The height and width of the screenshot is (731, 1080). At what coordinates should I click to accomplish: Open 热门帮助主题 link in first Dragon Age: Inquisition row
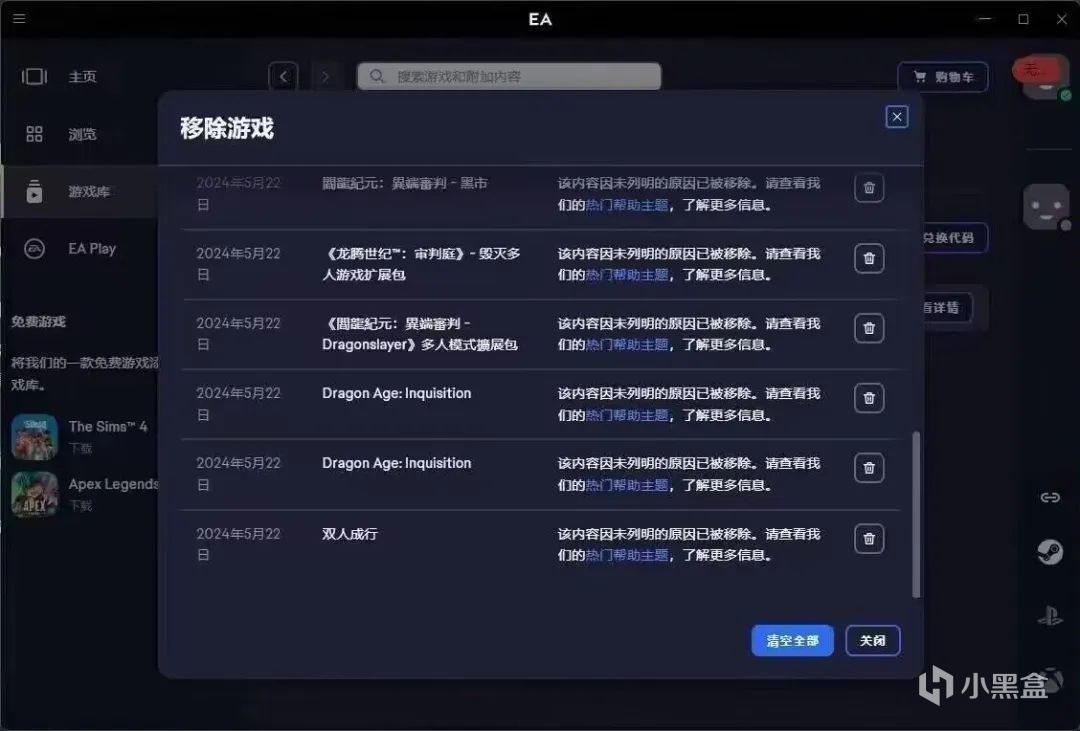[x=627, y=415]
